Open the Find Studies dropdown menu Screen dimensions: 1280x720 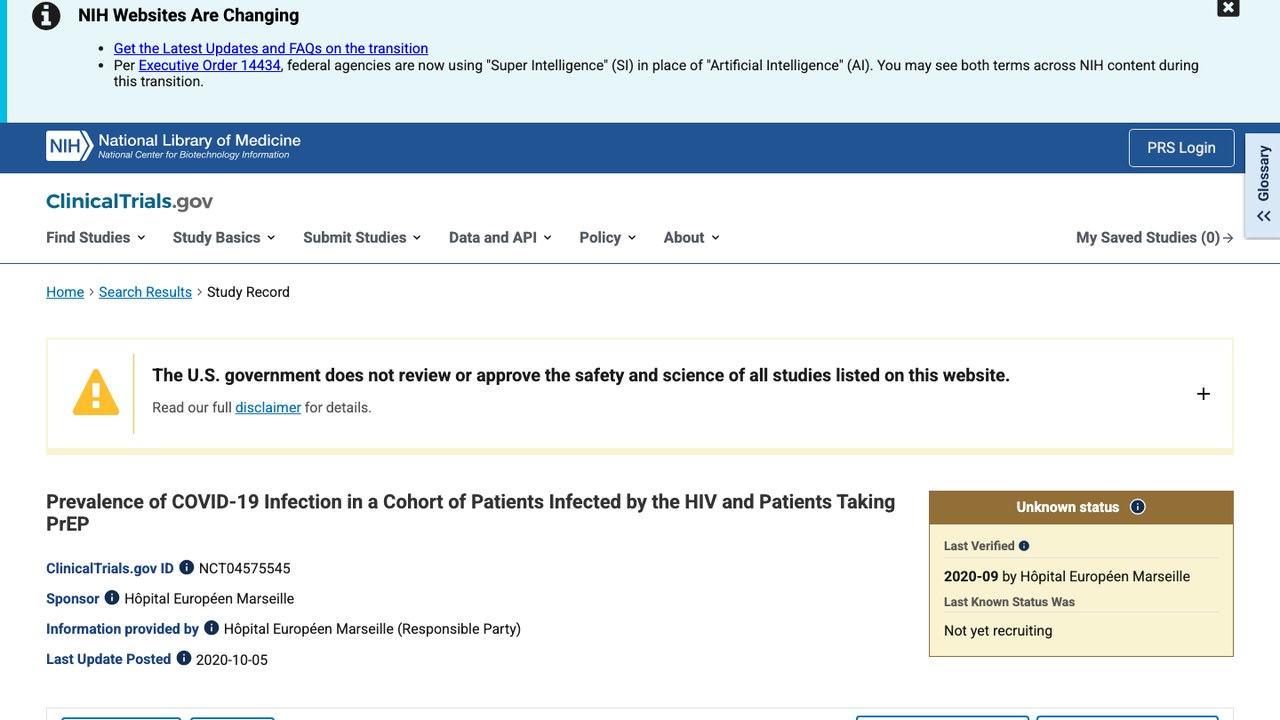(x=96, y=237)
